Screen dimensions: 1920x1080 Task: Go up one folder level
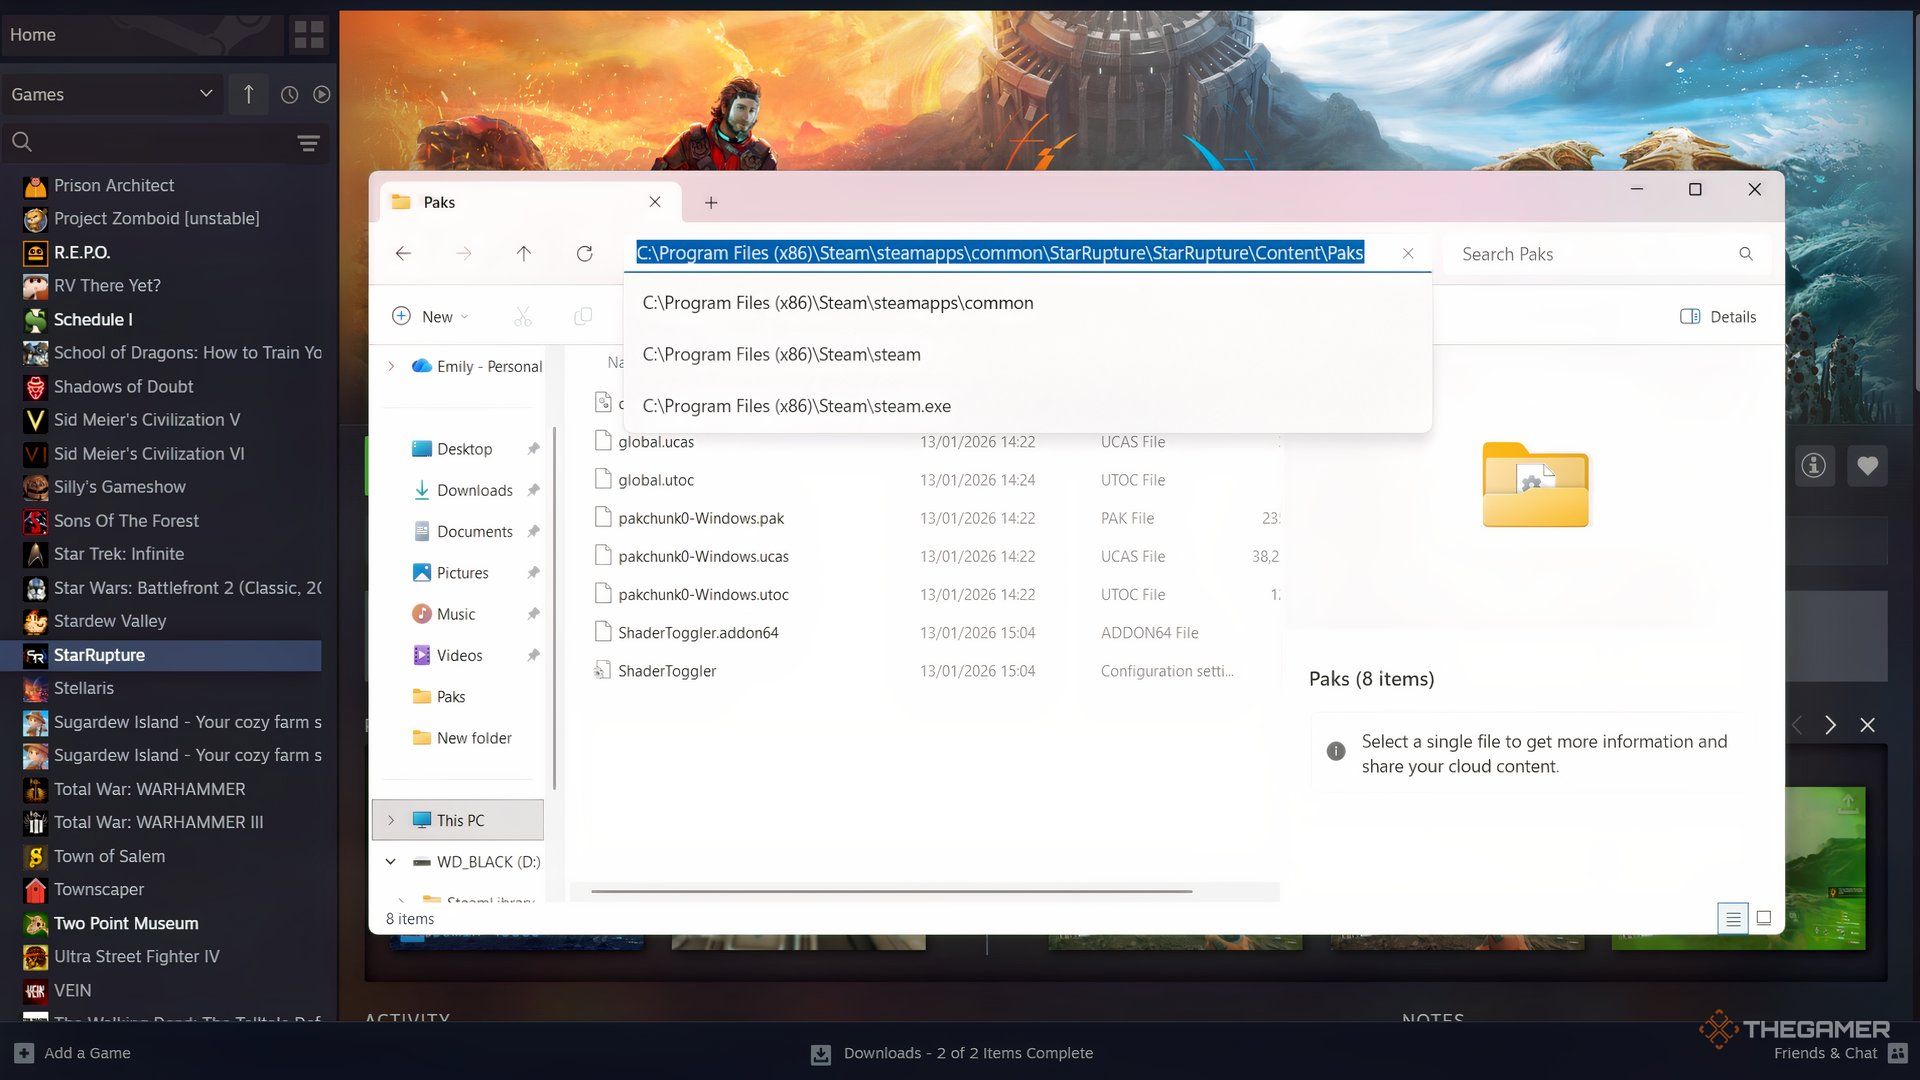(523, 254)
